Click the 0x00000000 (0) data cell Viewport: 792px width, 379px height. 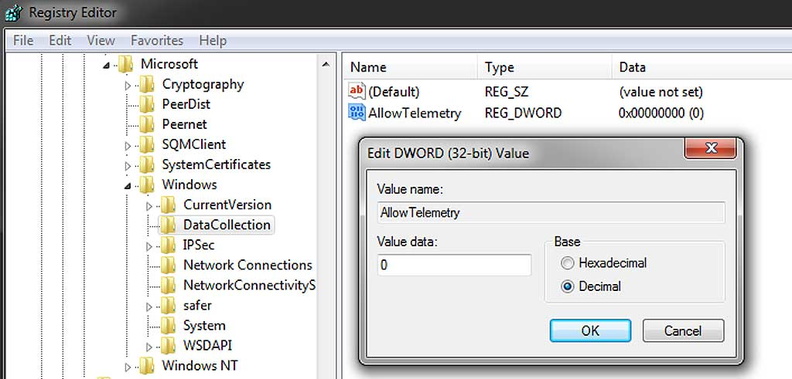point(661,113)
